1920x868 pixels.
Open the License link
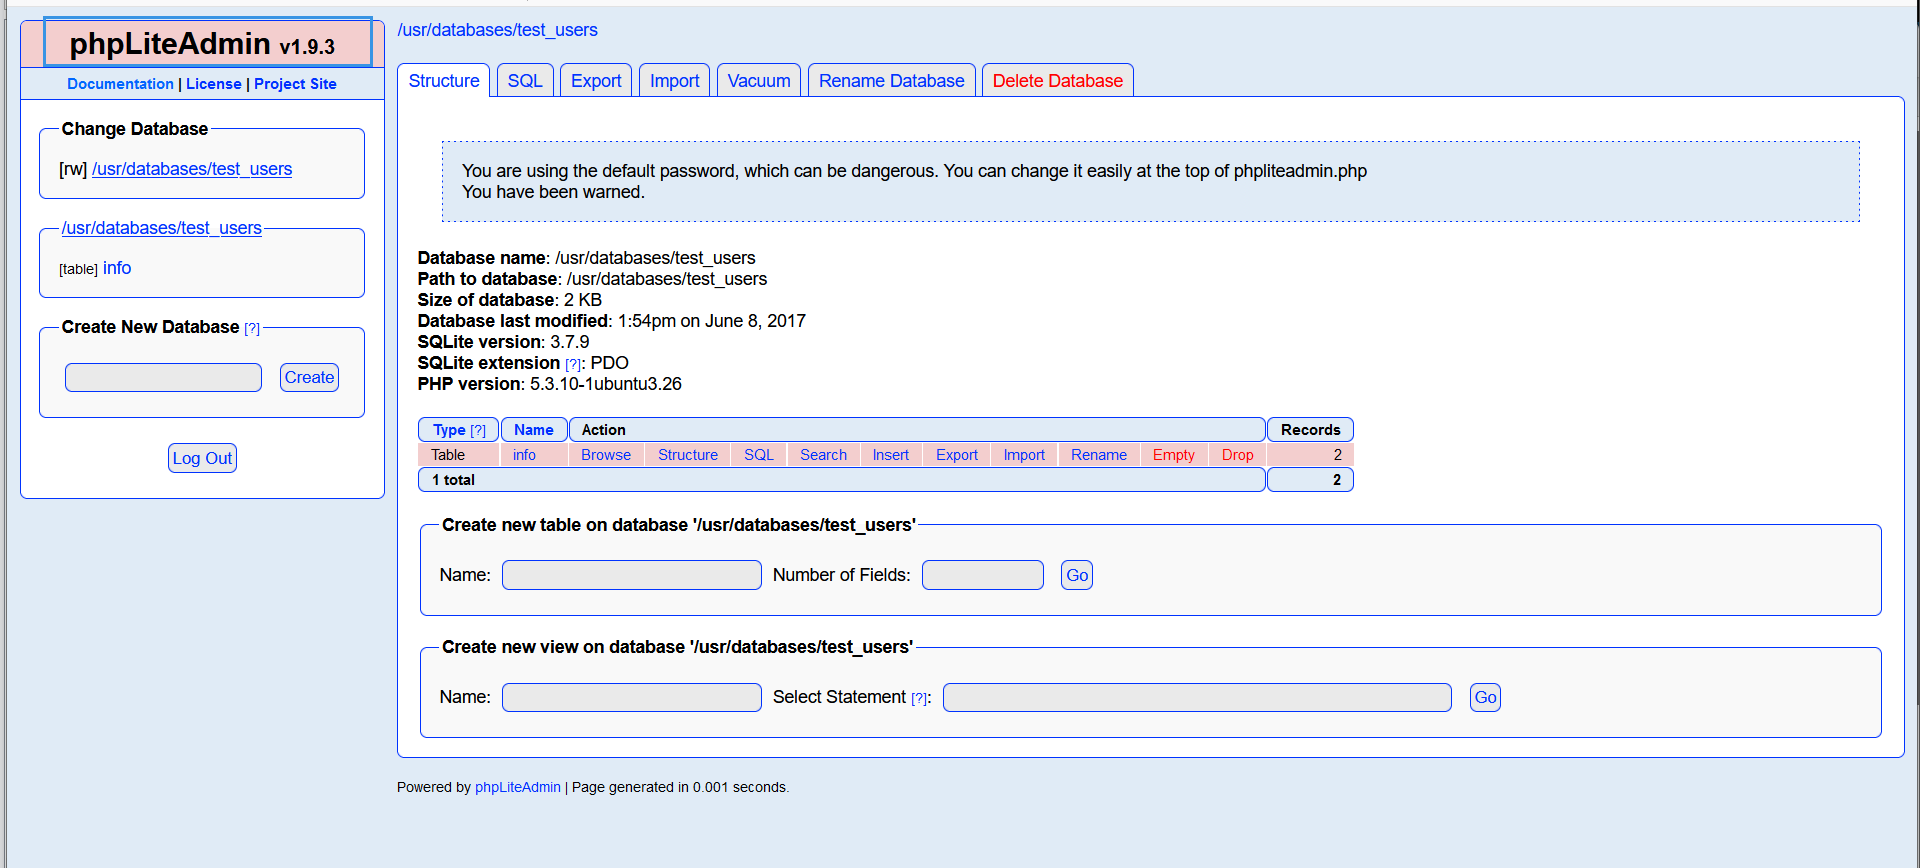(214, 84)
